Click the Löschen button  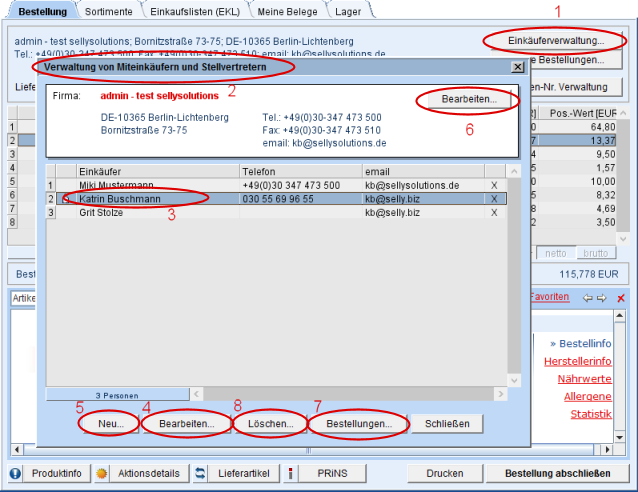coord(271,424)
